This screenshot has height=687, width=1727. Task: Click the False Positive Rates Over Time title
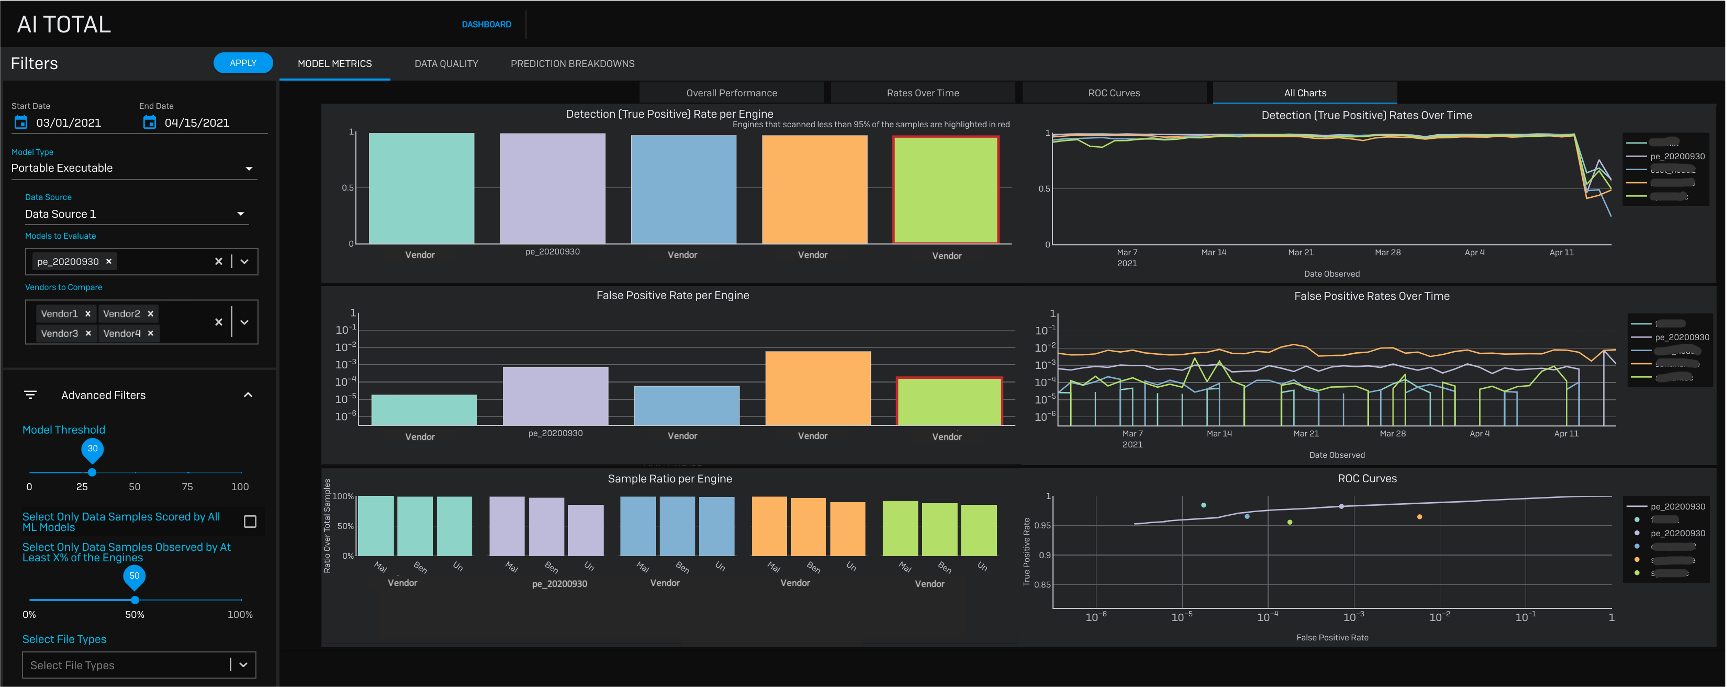click(x=1372, y=296)
